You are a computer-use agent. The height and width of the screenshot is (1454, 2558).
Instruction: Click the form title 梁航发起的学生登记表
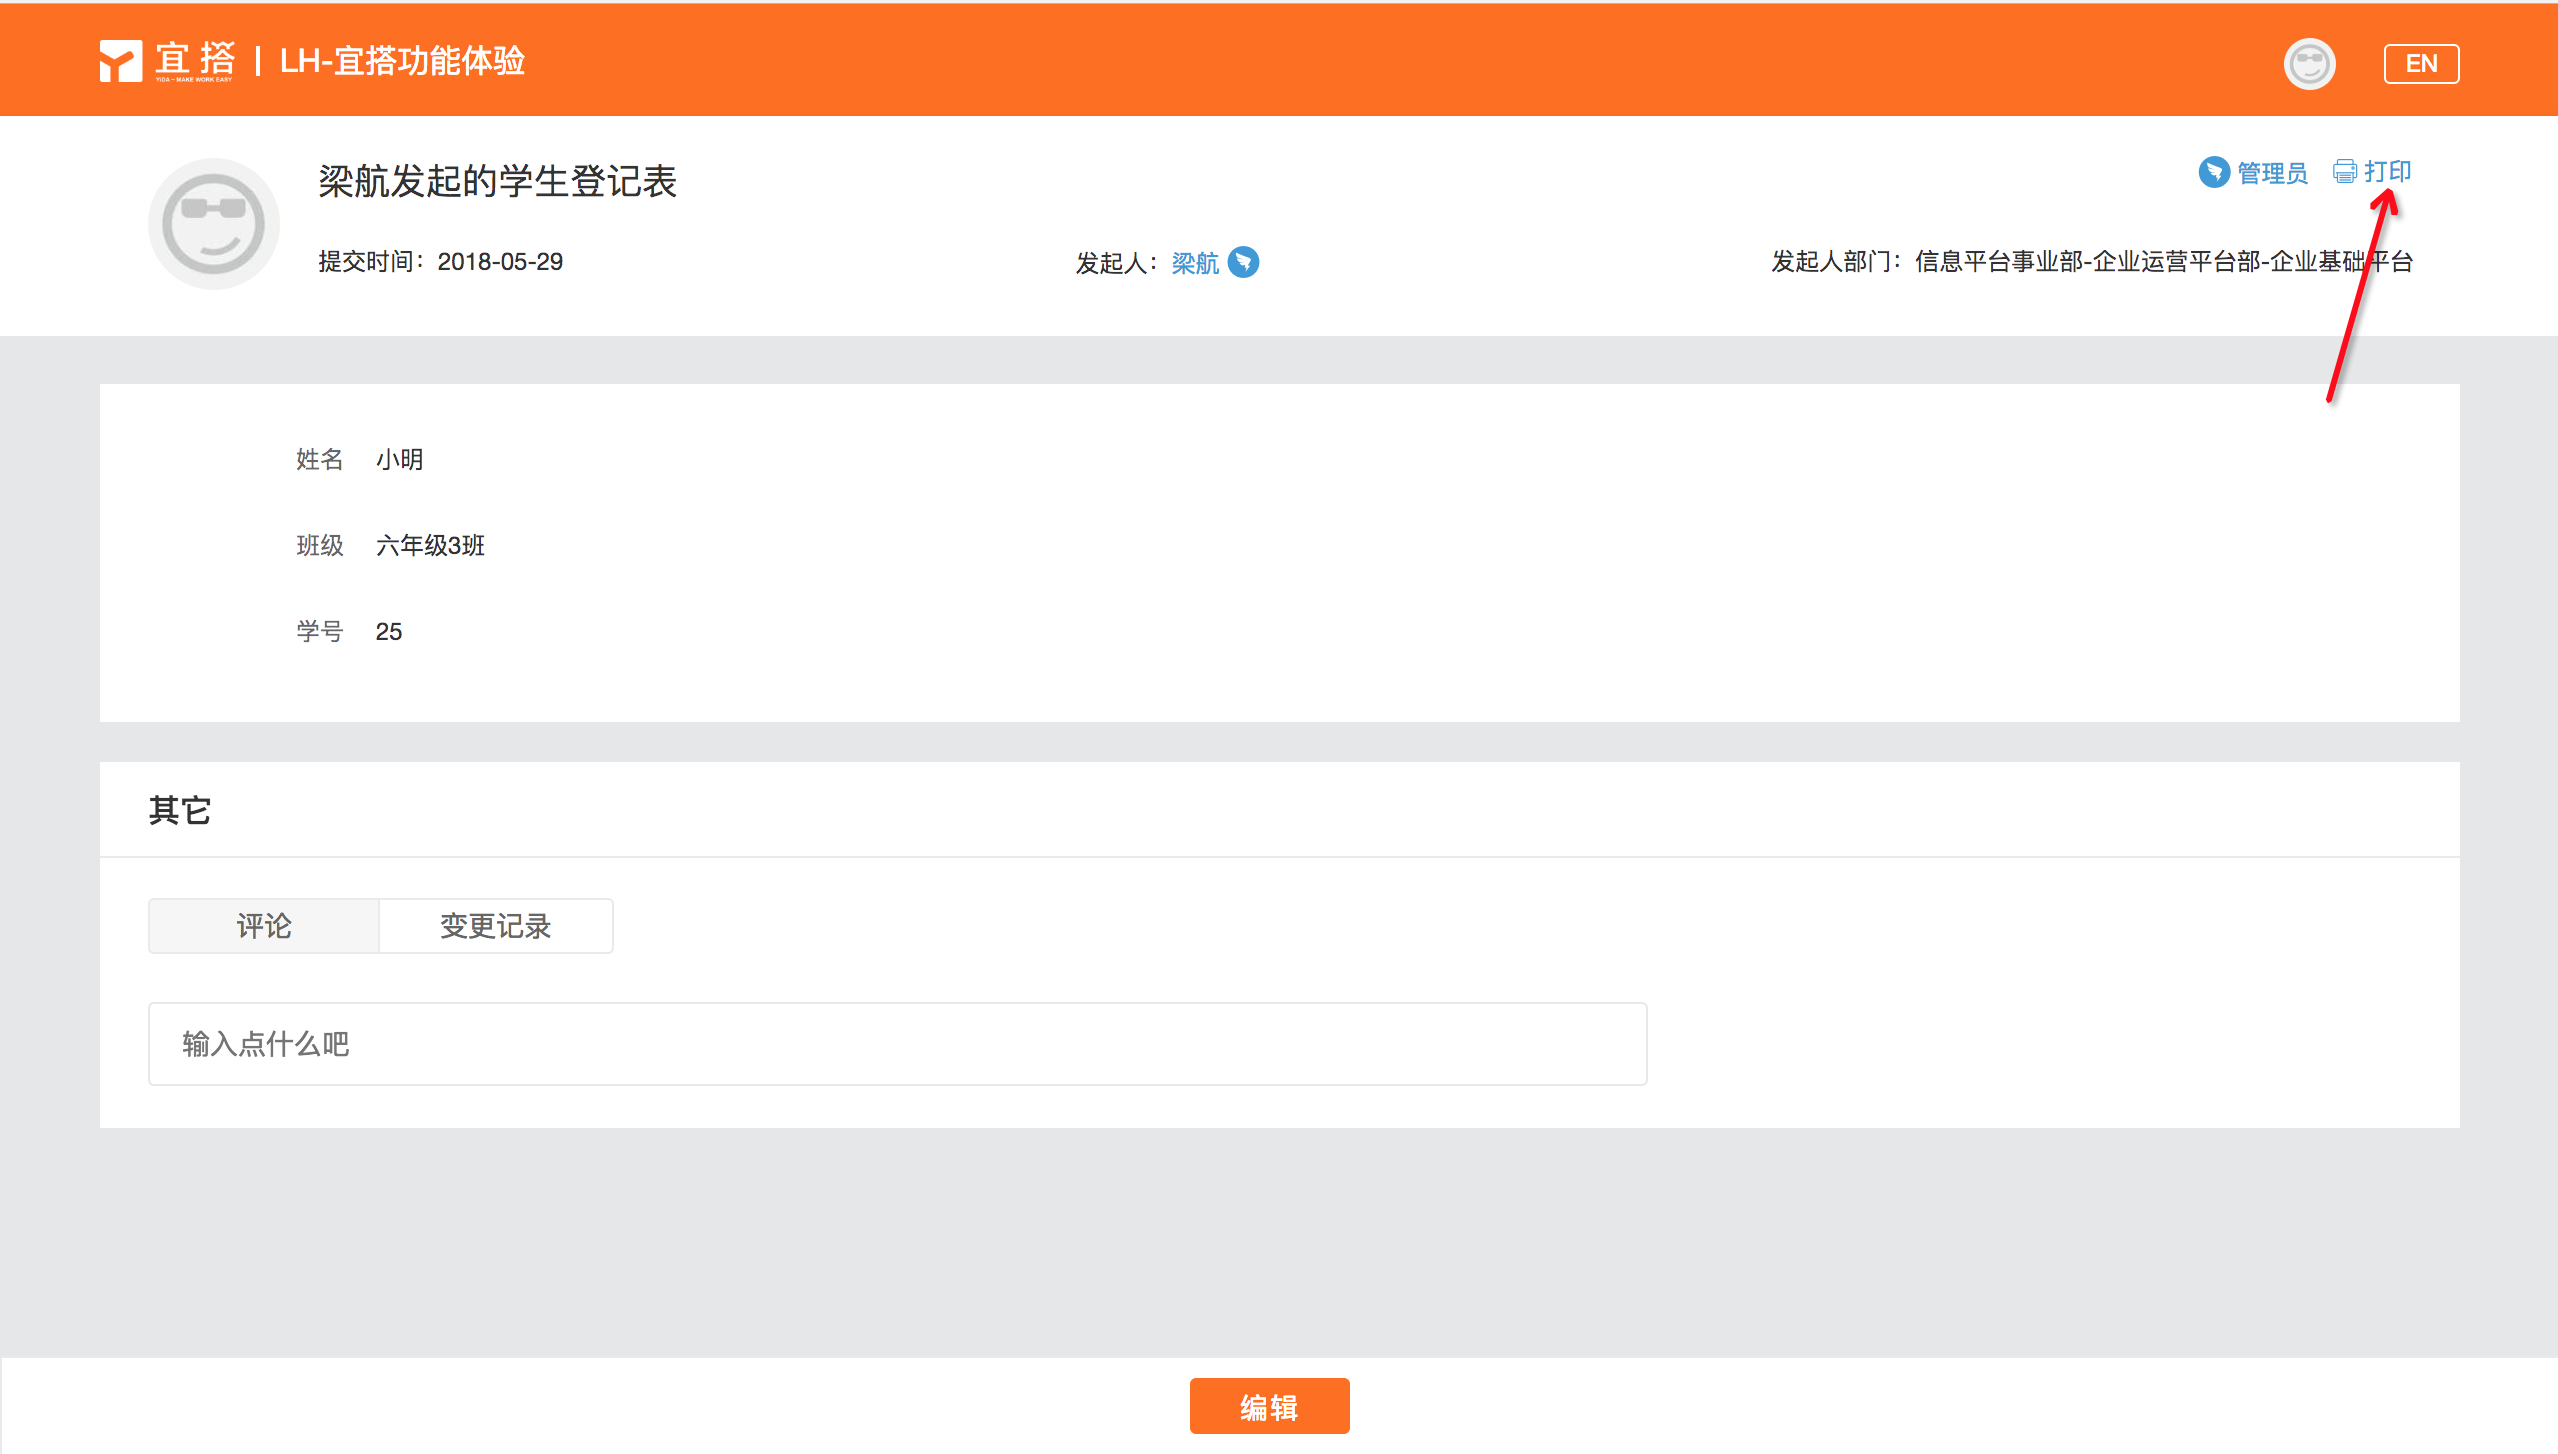[497, 182]
